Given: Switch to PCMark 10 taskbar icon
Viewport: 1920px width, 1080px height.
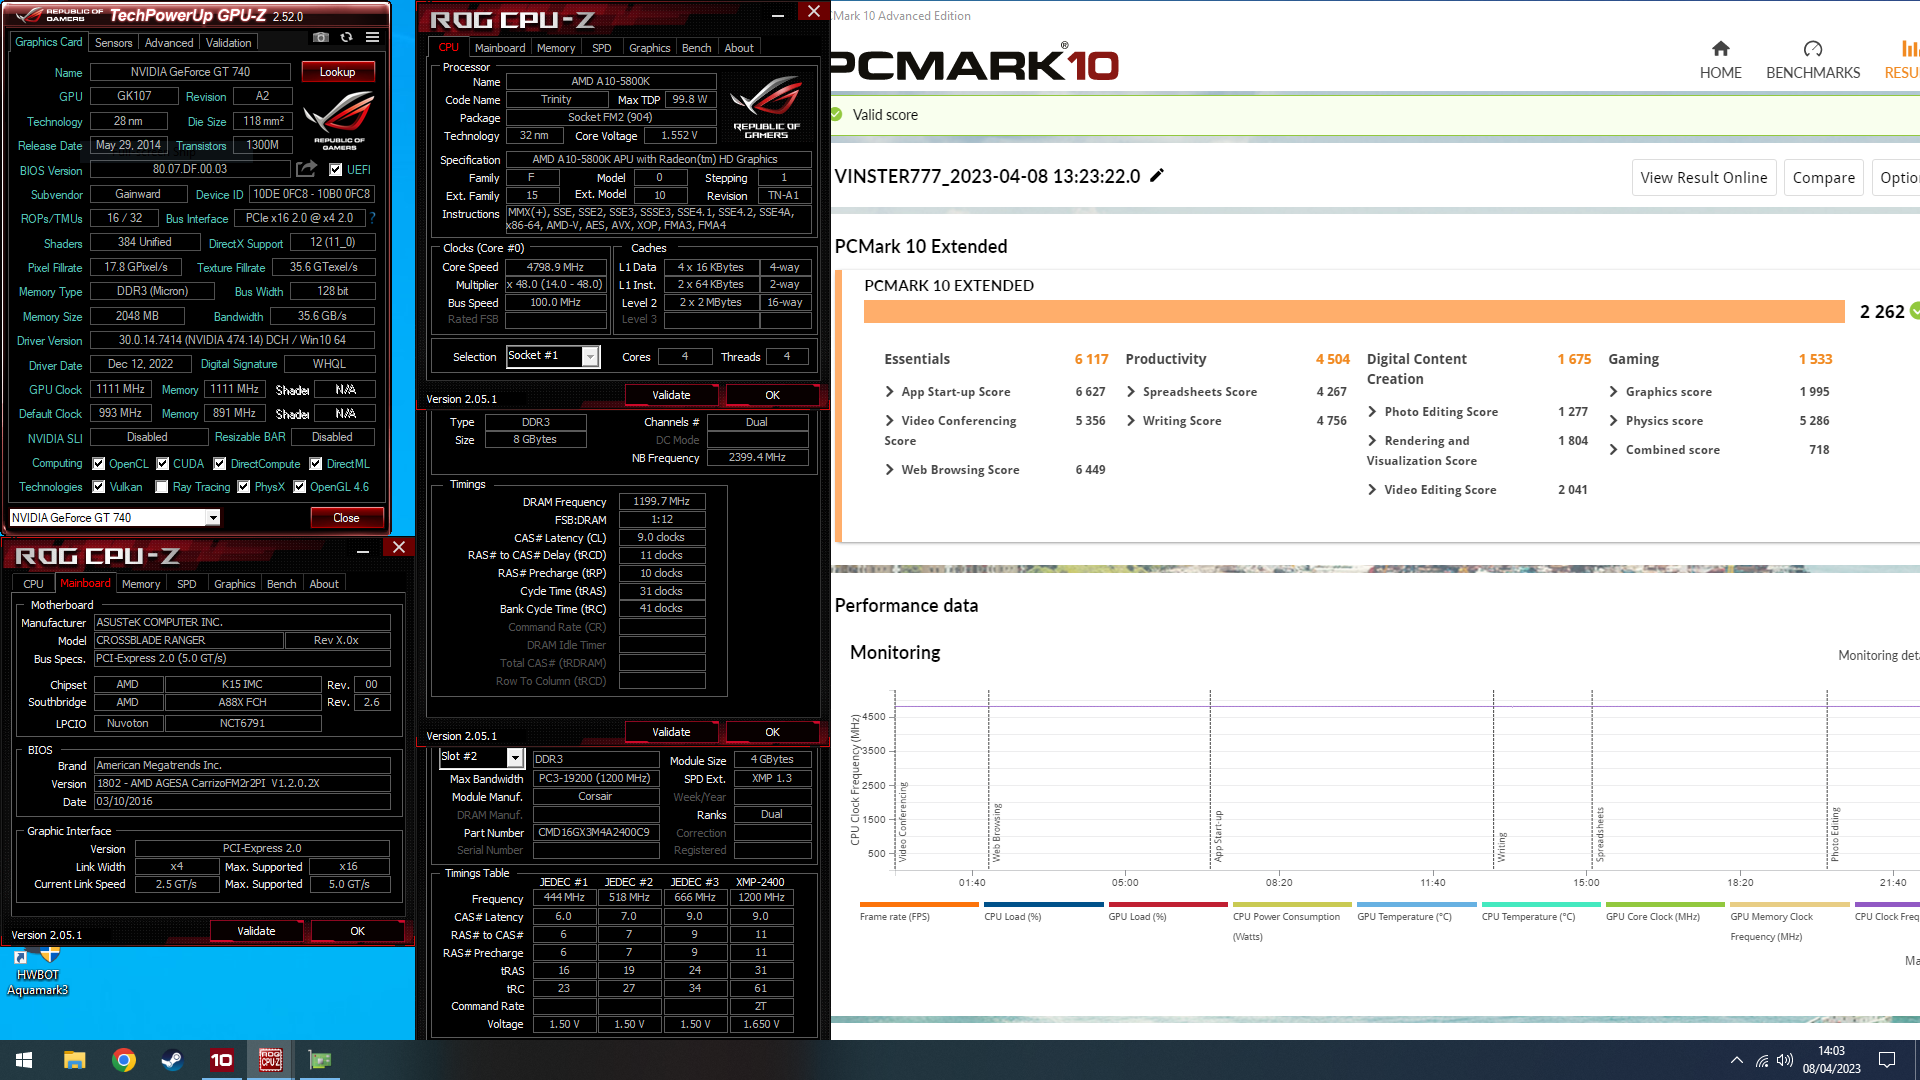Looking at the screenshot, I should pos(221,1060).
